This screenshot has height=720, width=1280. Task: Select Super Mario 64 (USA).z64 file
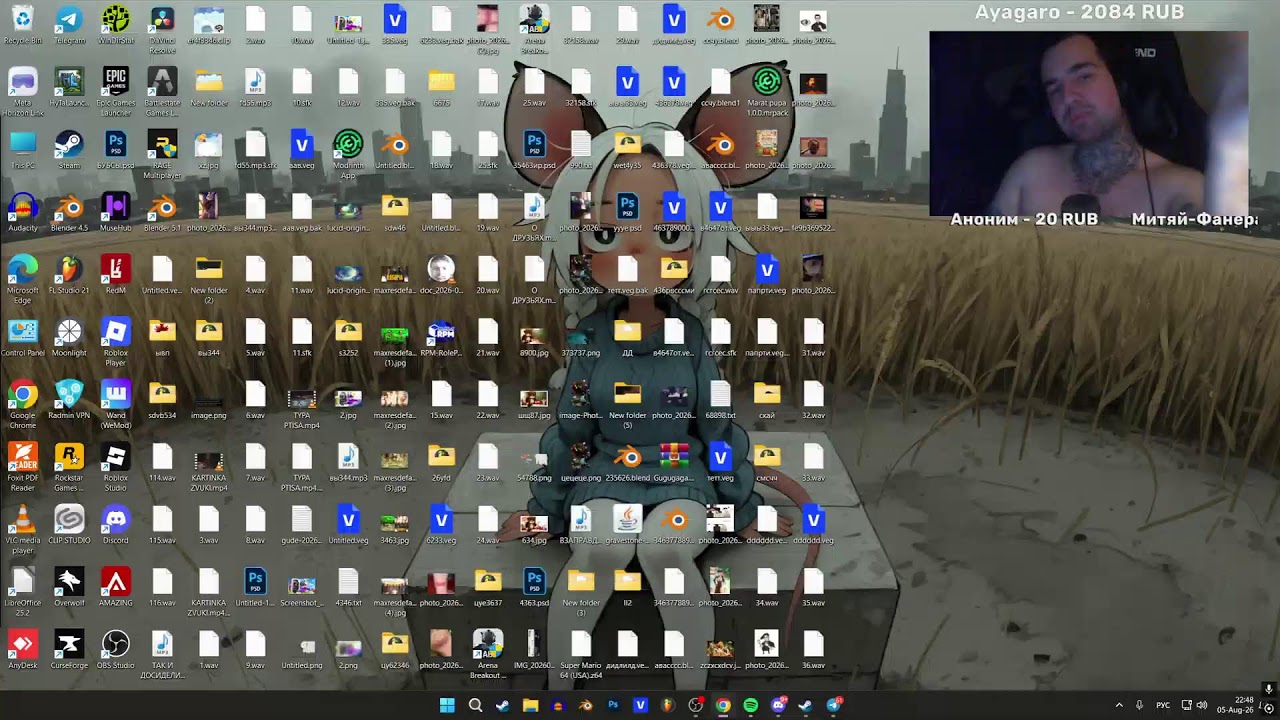click(580, 654)
